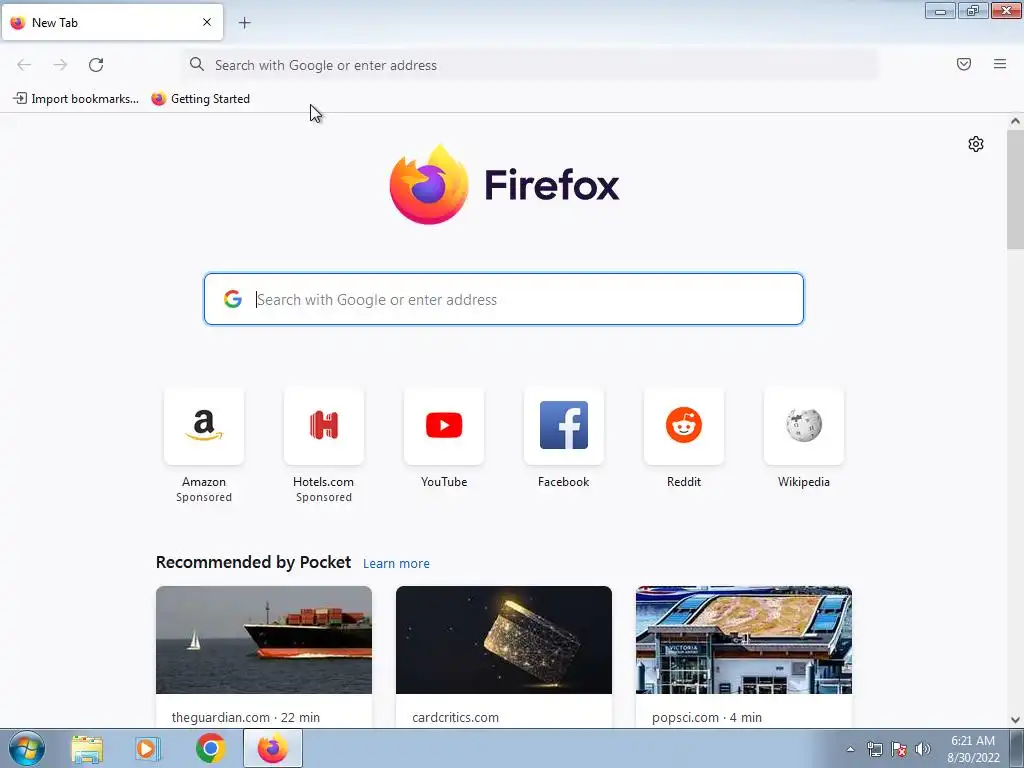Click the Google logo in search box
The width and height of the screenshot is (1024, 768).
click(232, 299)
